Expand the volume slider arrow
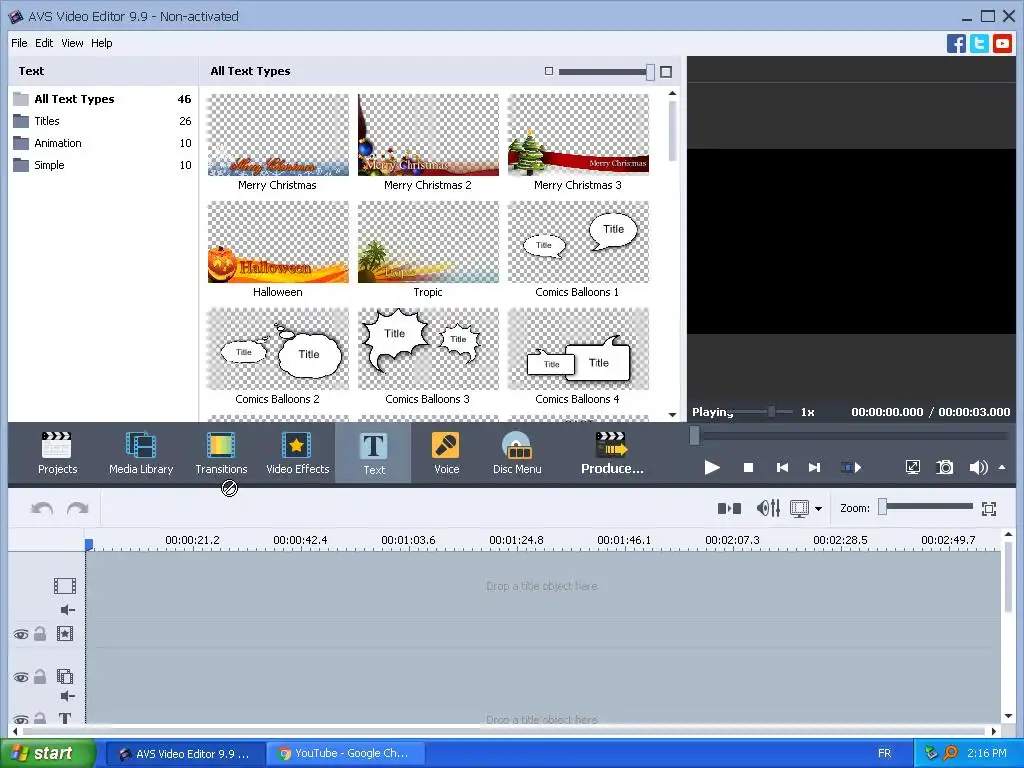Image resolution: width=1024 pixels, height=768 pixels. click(1002, 468)
